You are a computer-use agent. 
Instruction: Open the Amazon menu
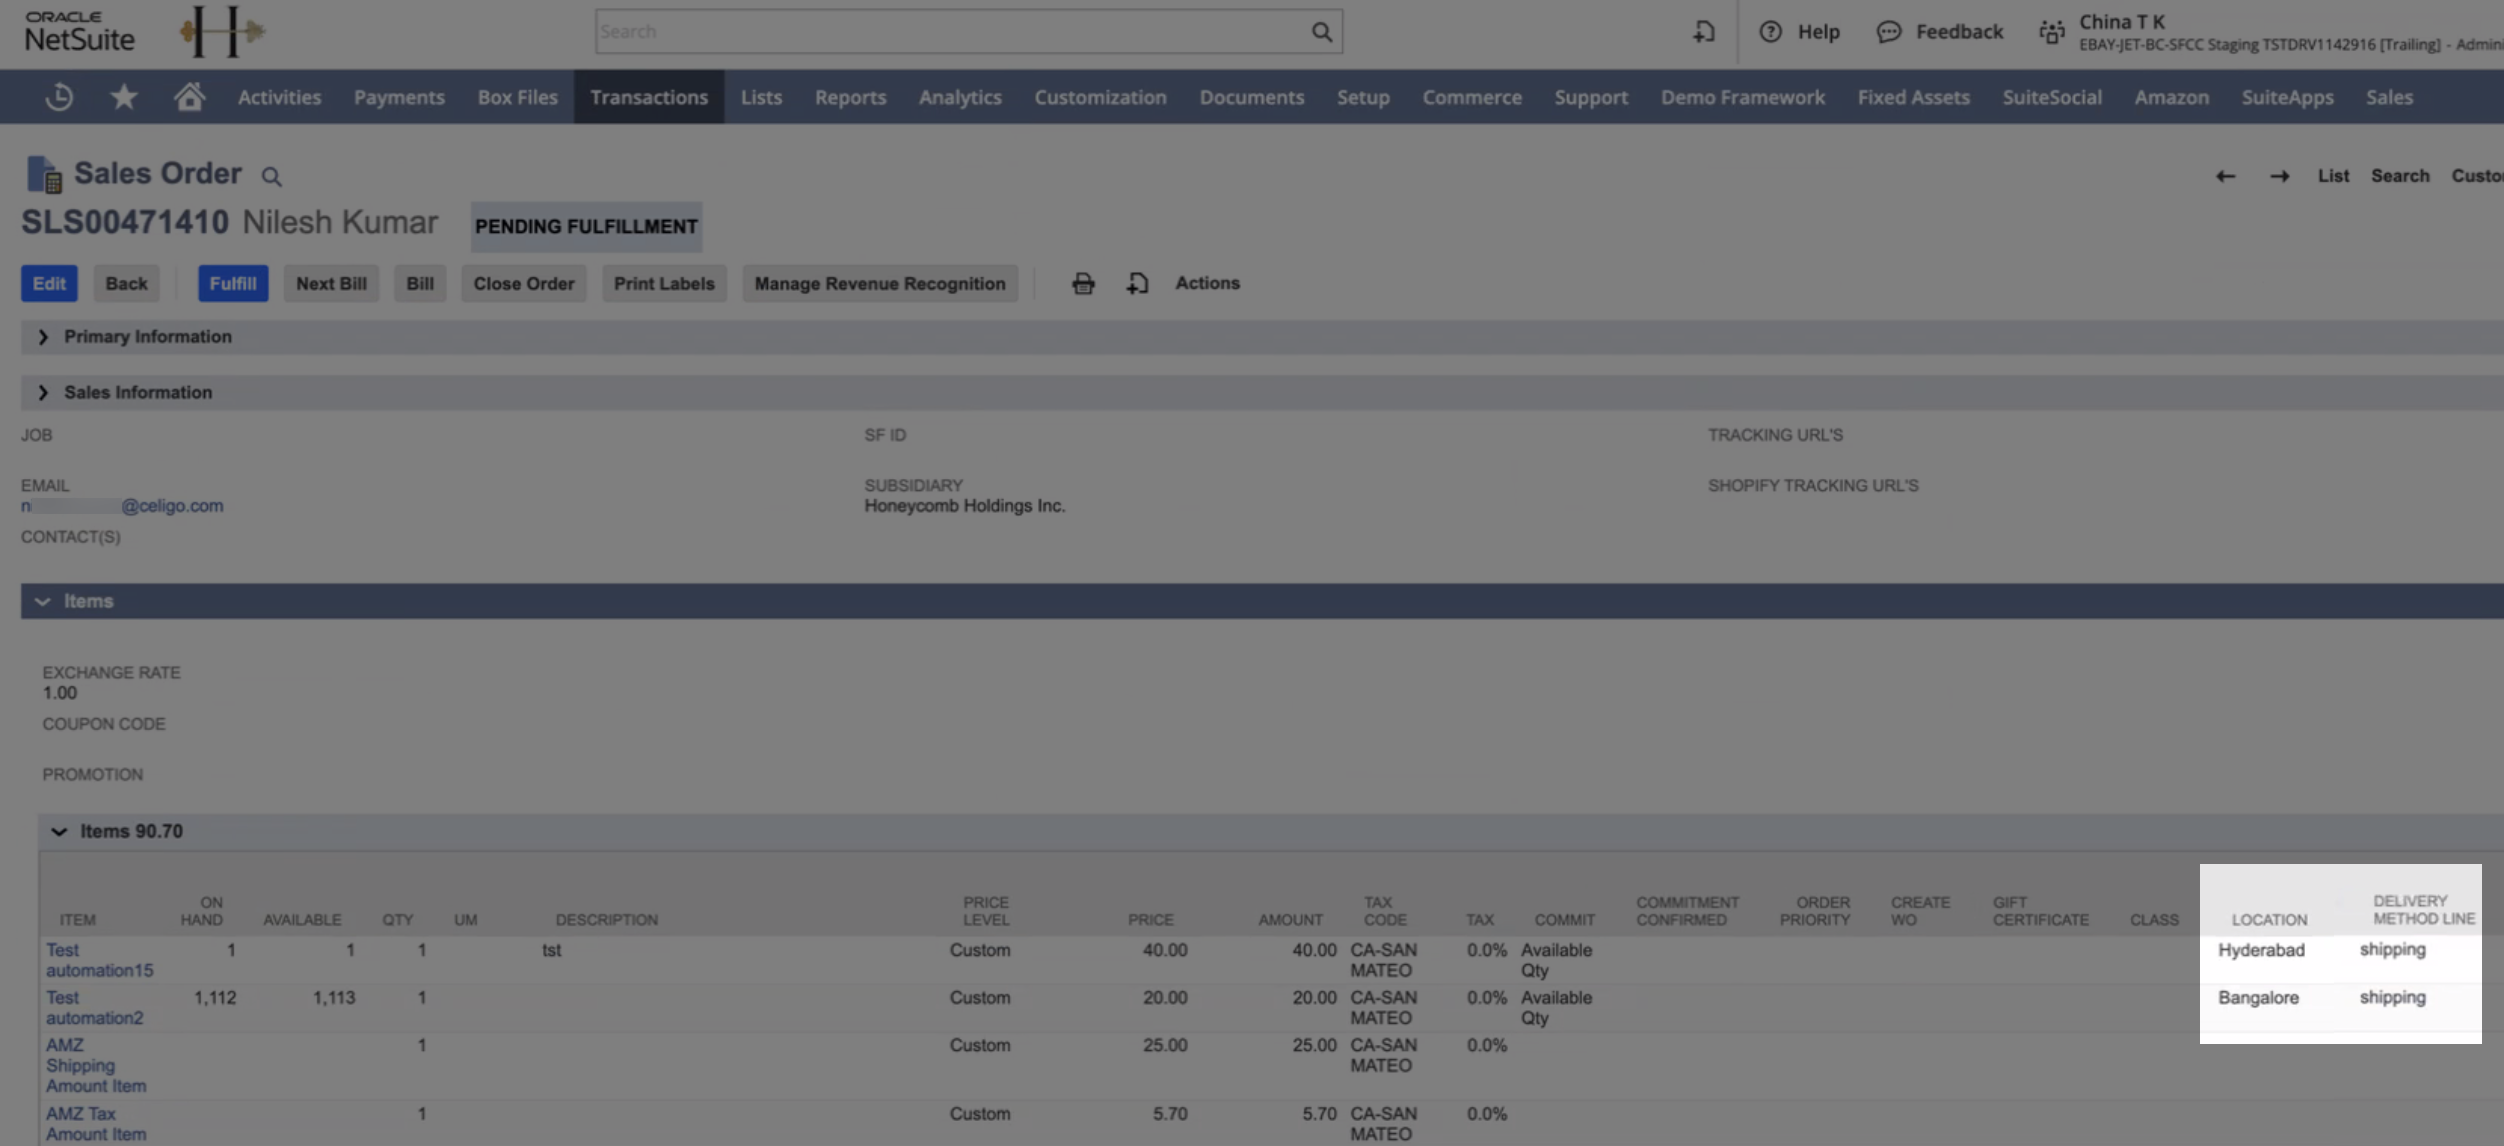point(2171,97)
